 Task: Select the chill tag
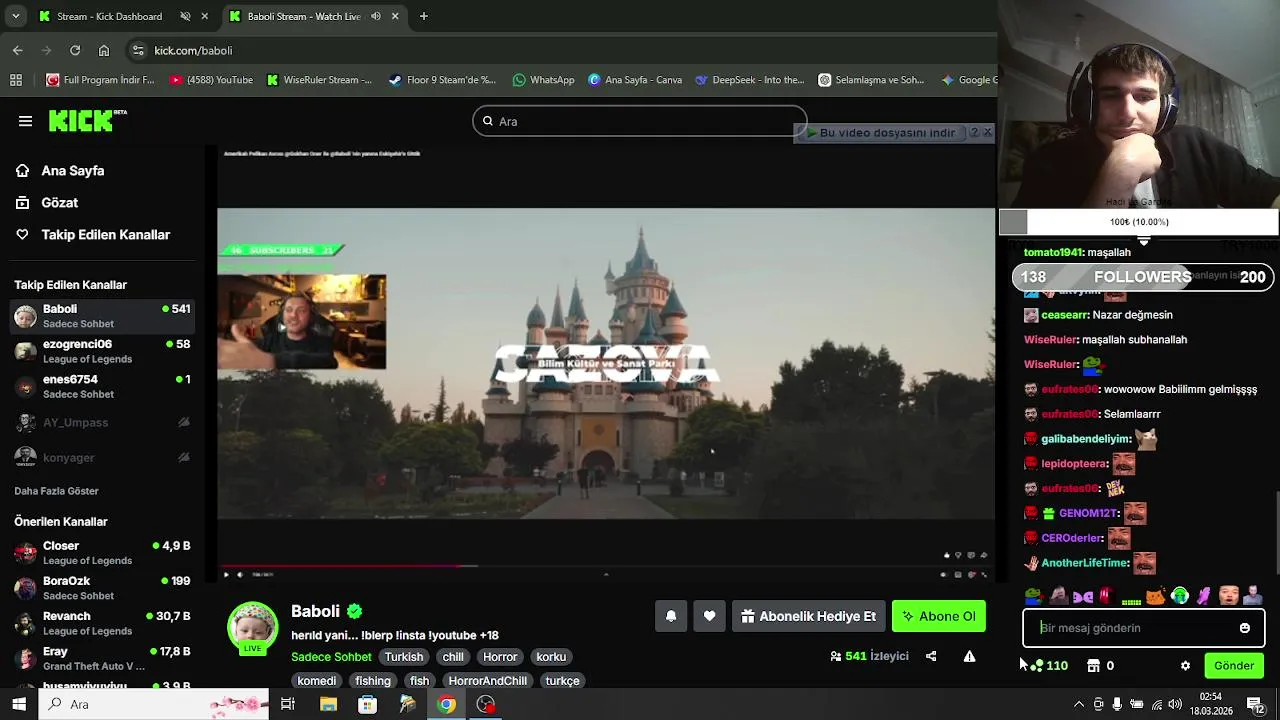tap(453, 657)
